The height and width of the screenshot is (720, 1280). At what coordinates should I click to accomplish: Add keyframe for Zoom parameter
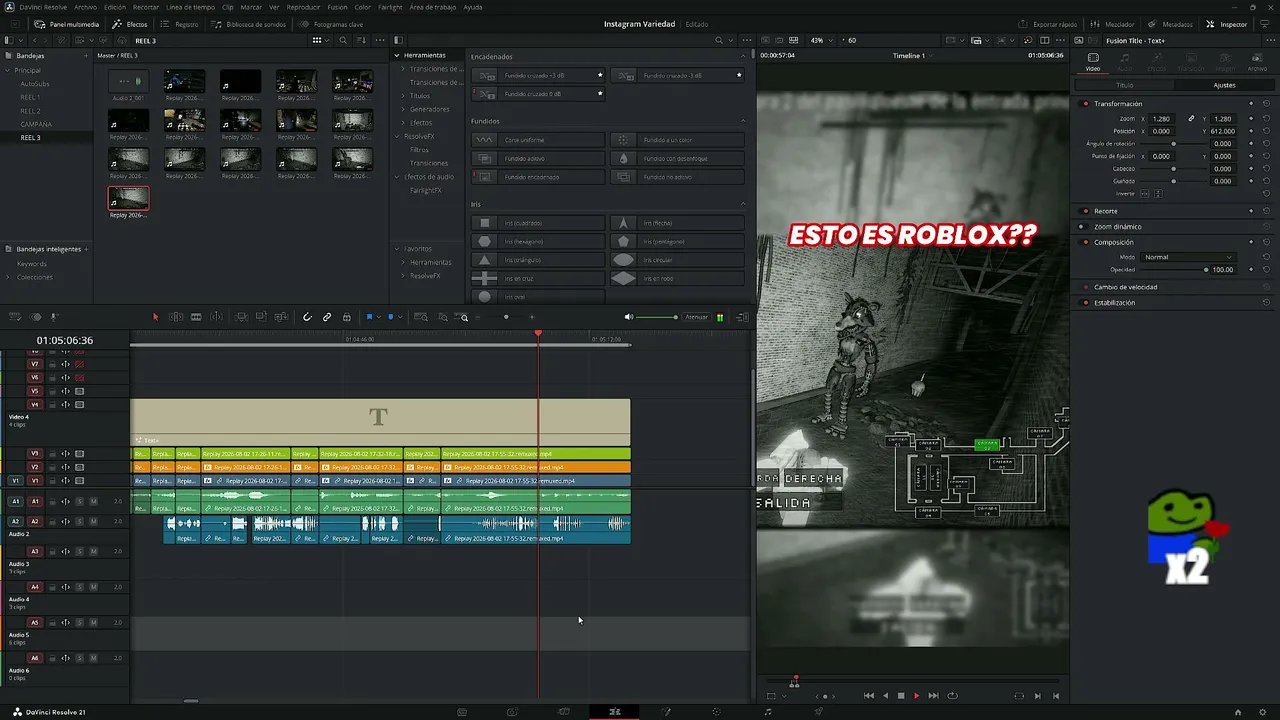[1251, 118]
